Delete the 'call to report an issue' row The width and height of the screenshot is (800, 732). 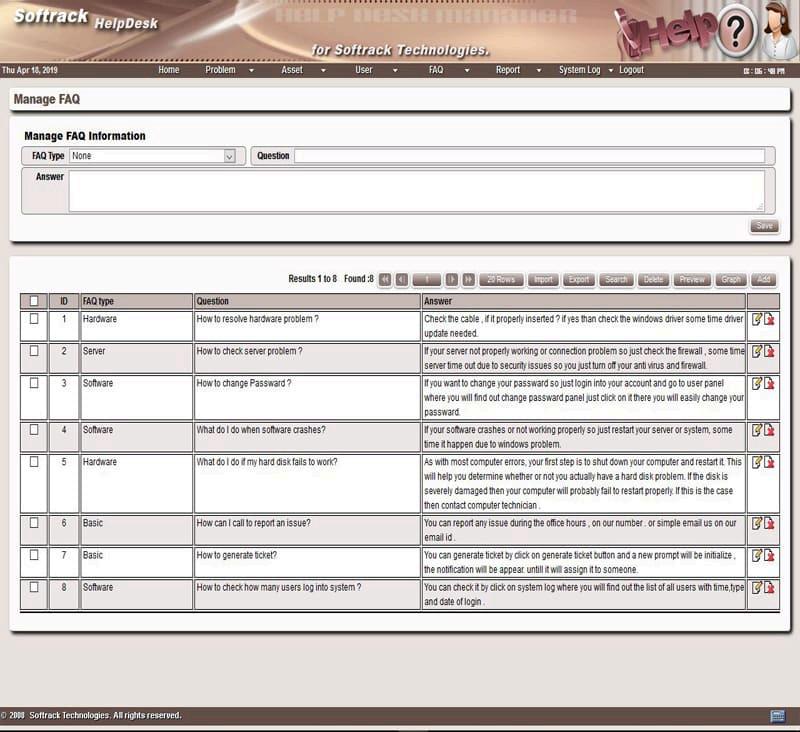click(x=769, y=523)
